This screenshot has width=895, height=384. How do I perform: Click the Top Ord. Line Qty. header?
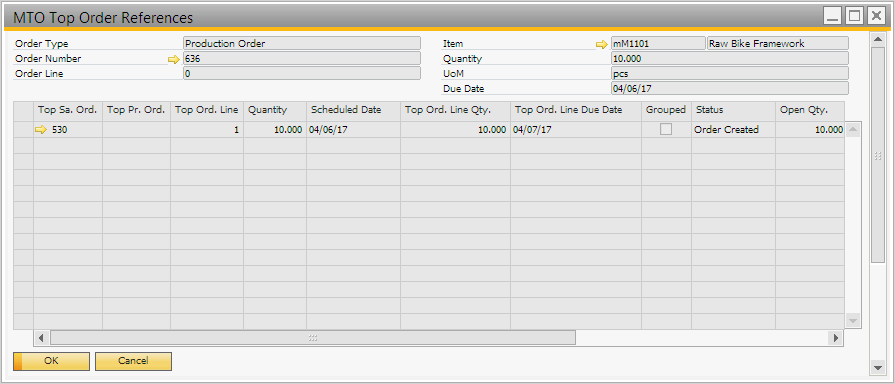[x=455, y=111]
